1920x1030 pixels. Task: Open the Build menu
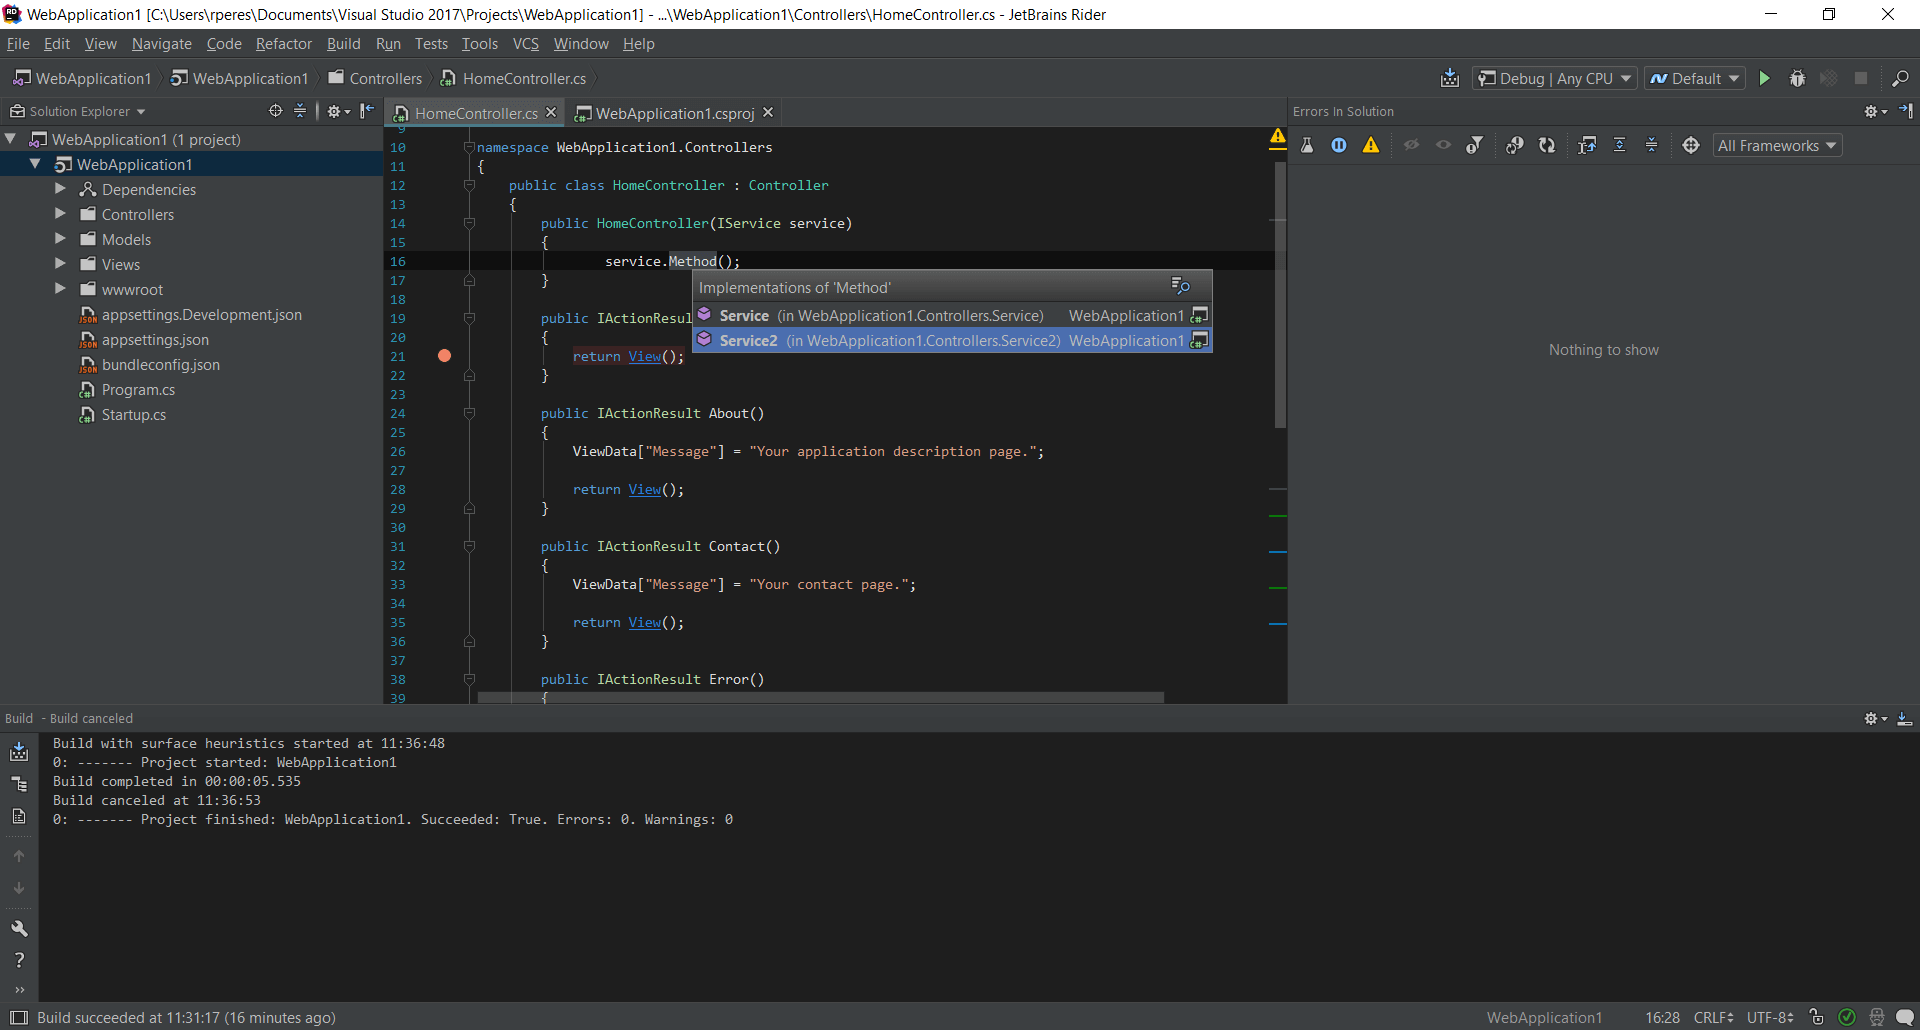pyautogui.click(x=343, y=44)
